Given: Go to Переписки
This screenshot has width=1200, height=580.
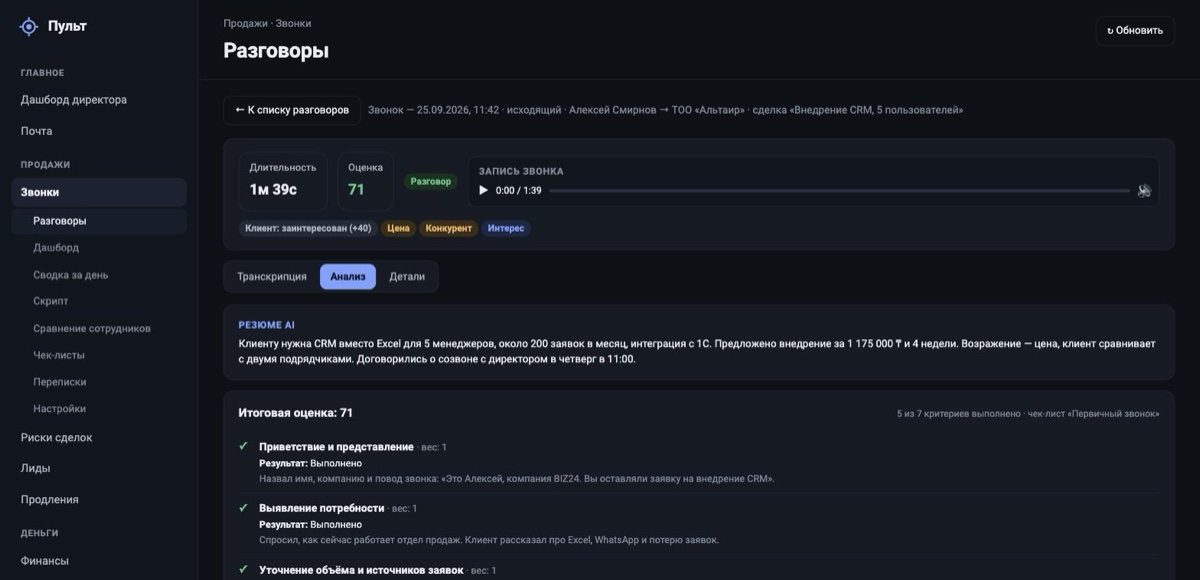Looking at the screenshot, I should [98, 382].
